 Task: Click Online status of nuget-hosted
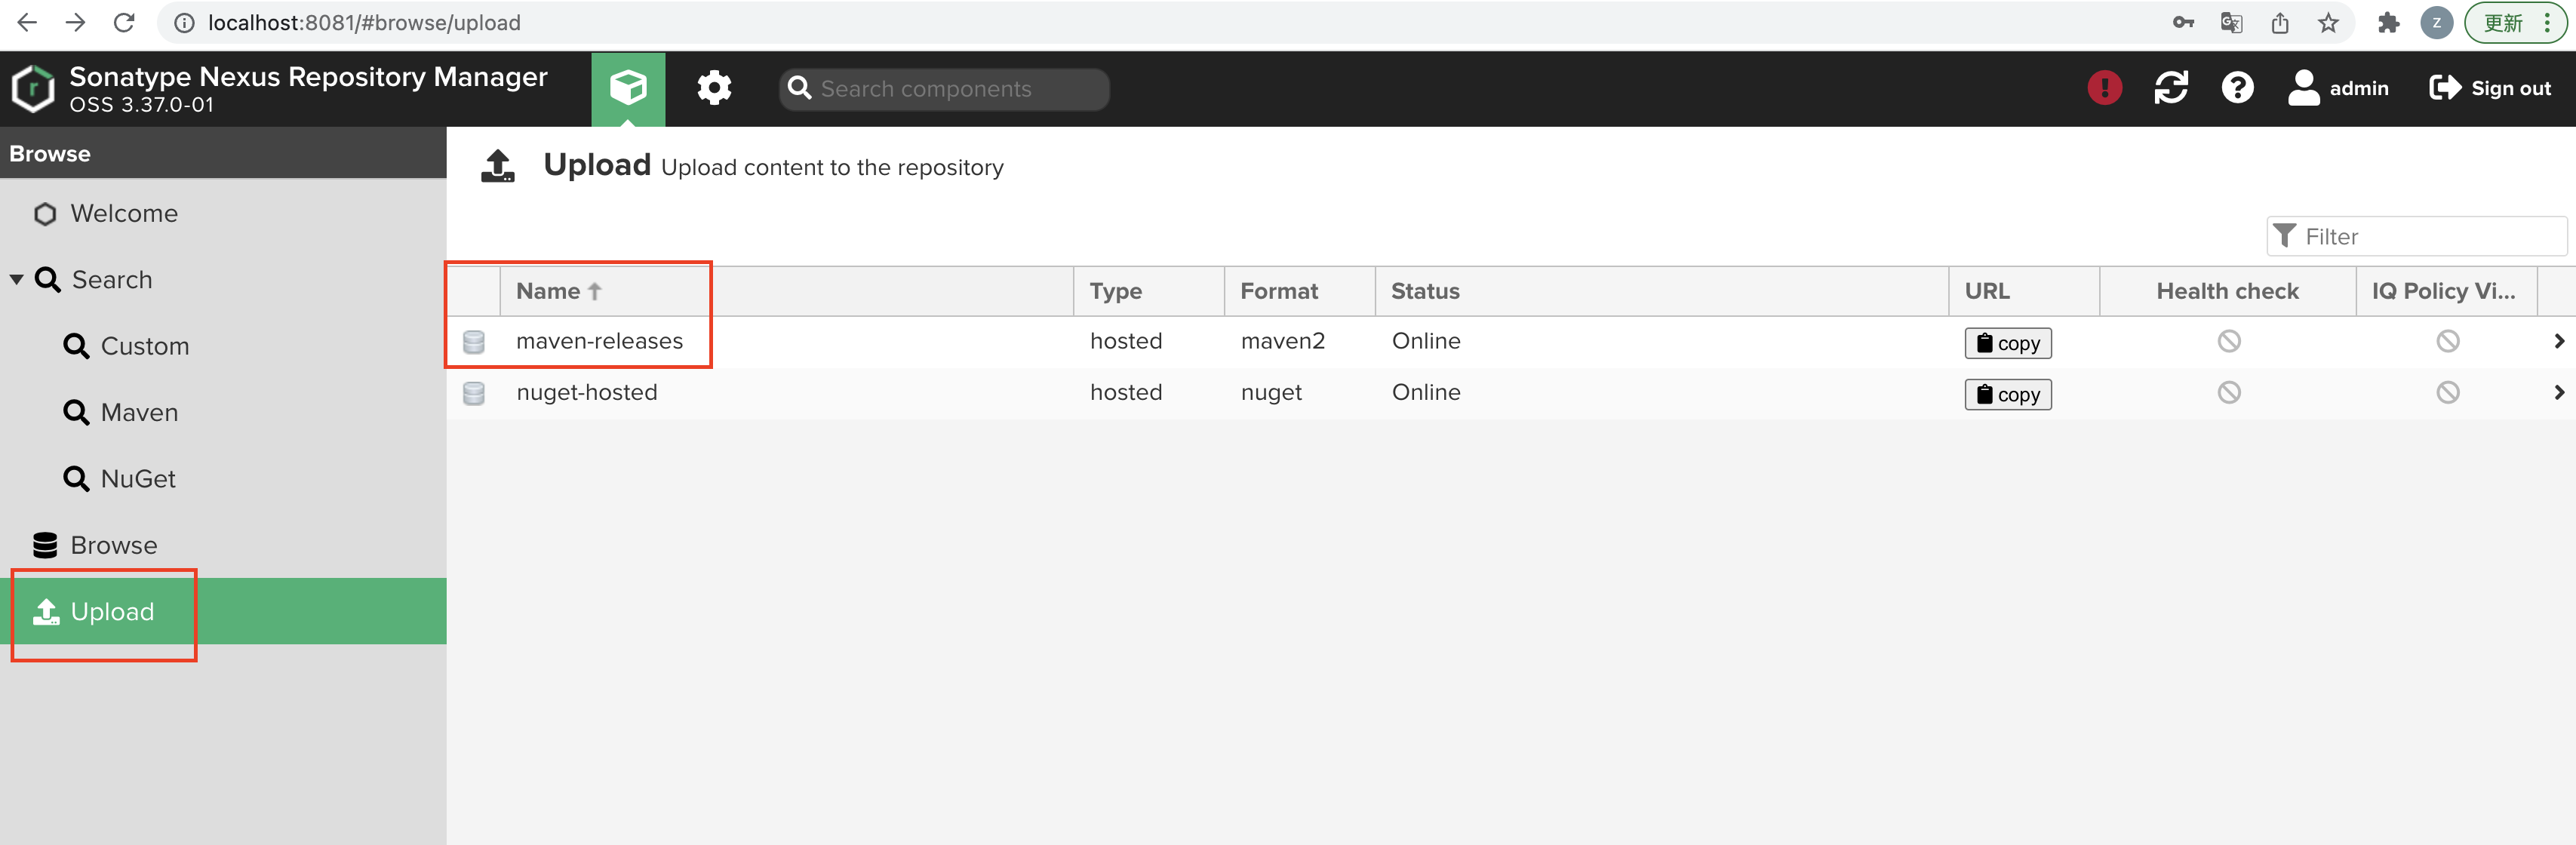point(1426,393)
